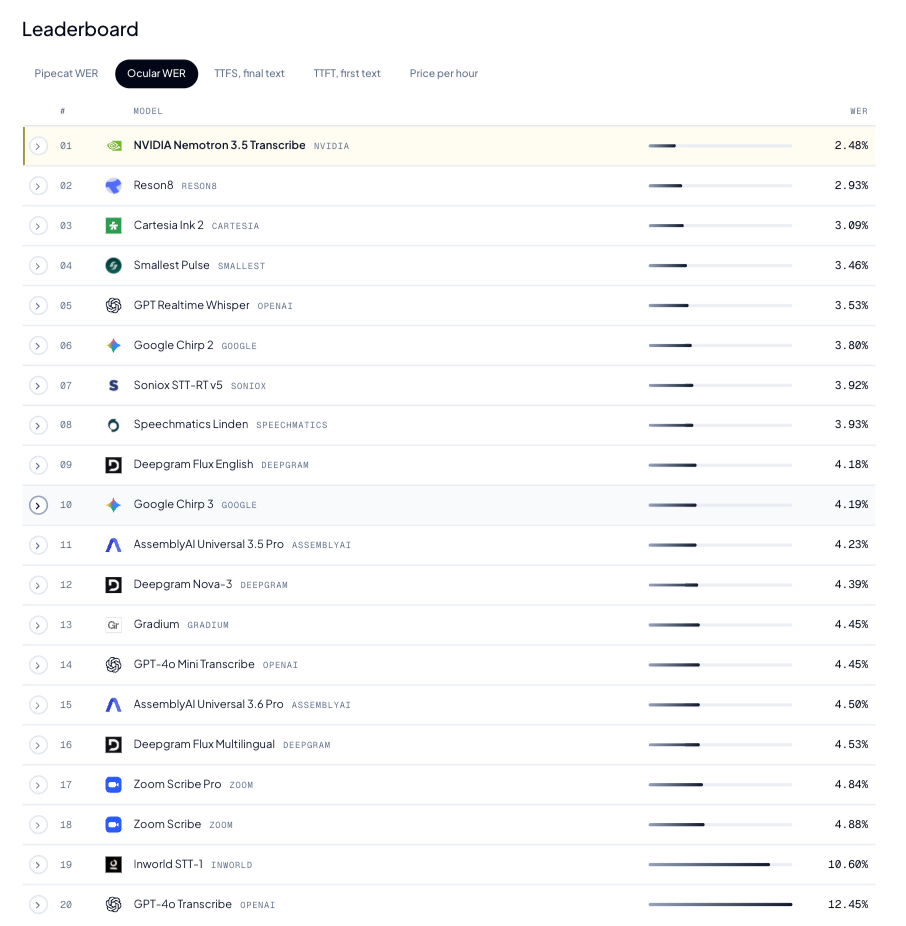Click the AssemblyAI logo beside Universal 3.6 Pro

pos(113,705)
